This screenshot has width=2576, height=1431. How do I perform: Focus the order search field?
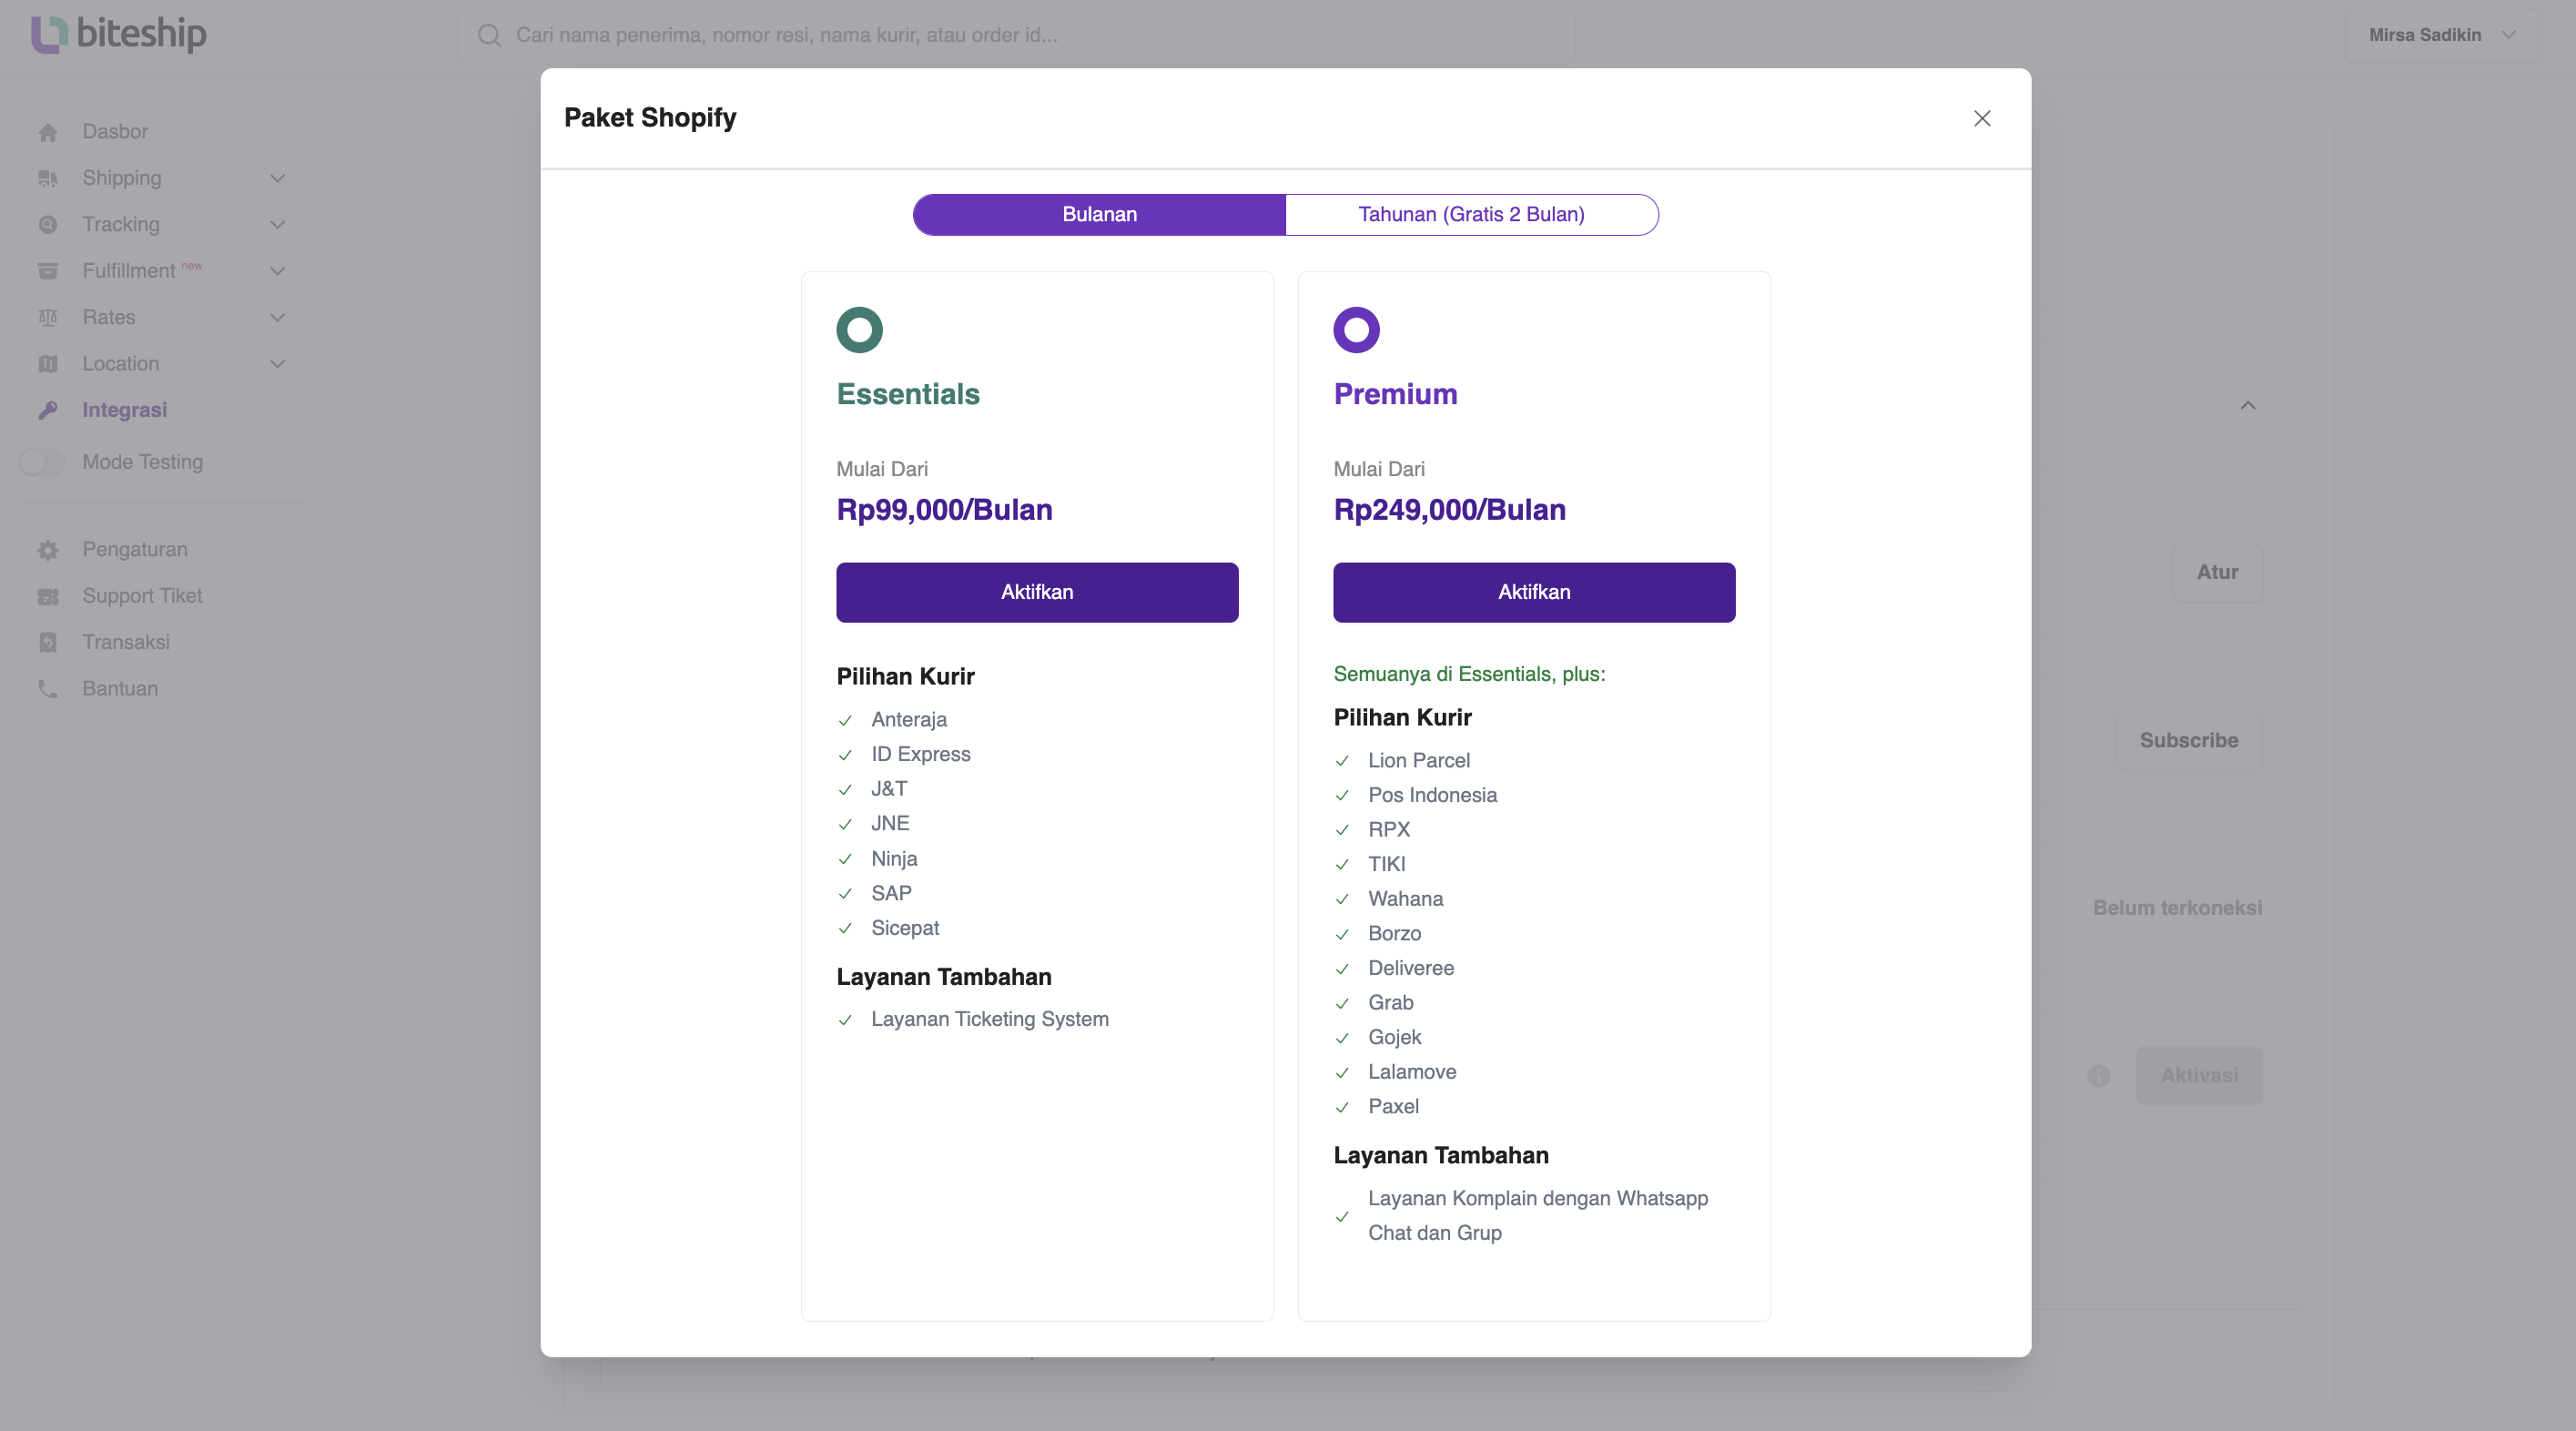1016,36
